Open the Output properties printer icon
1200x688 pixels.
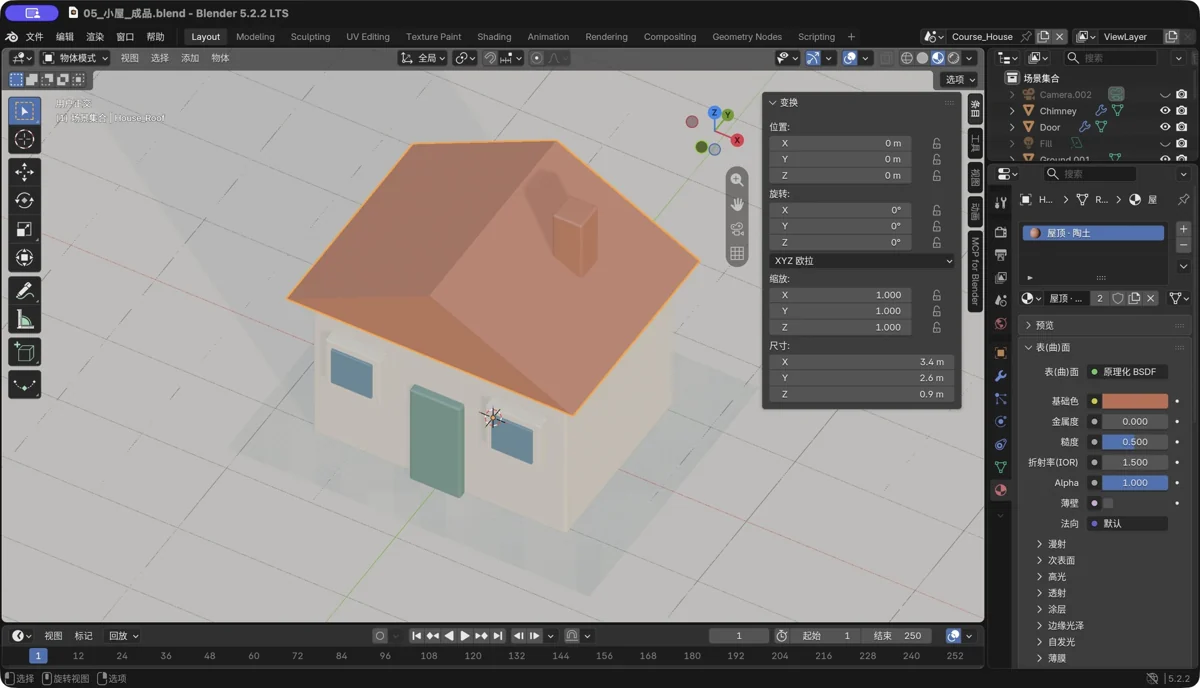(x=1001, y=255)
